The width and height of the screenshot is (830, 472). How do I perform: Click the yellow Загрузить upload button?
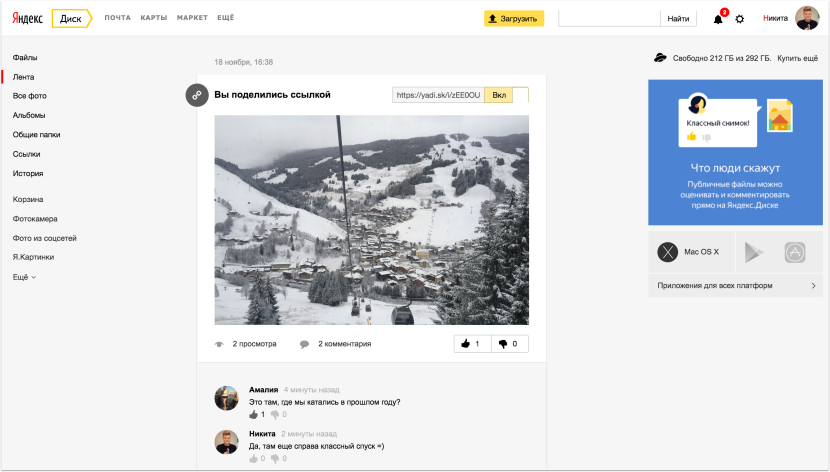click(x=514, y=18)
